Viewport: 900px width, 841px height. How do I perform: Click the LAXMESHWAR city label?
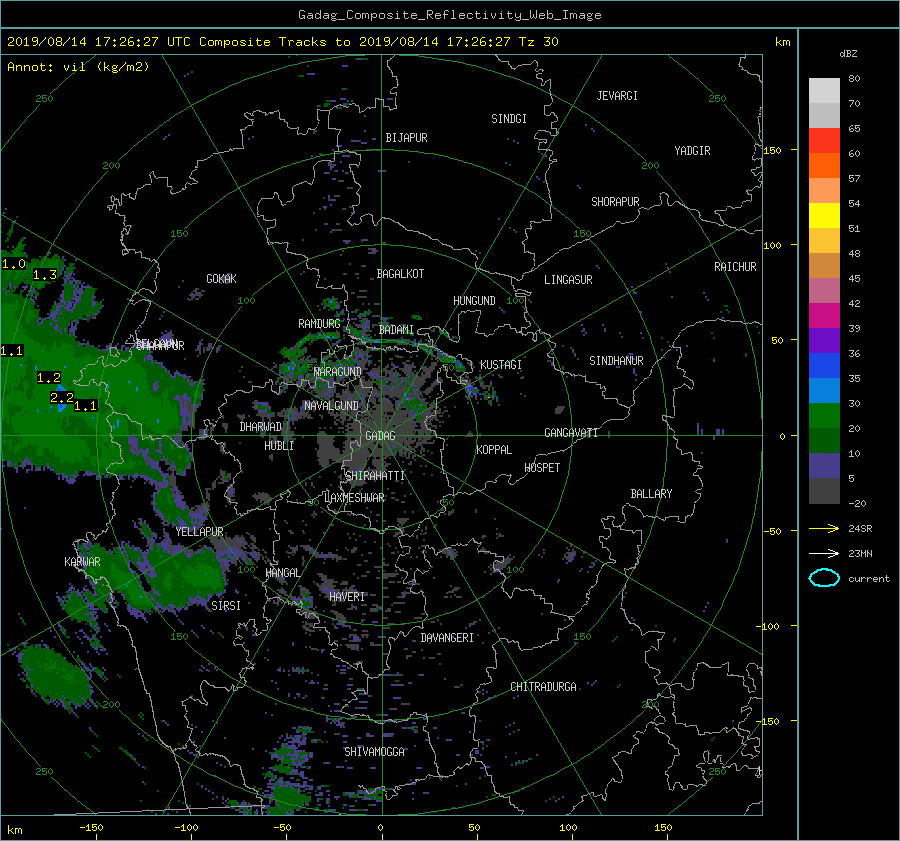click(x=354, y=498)
